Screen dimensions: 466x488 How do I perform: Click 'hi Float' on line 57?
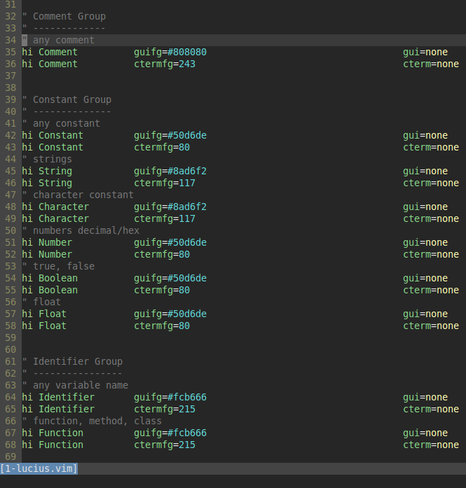[44, 314]
